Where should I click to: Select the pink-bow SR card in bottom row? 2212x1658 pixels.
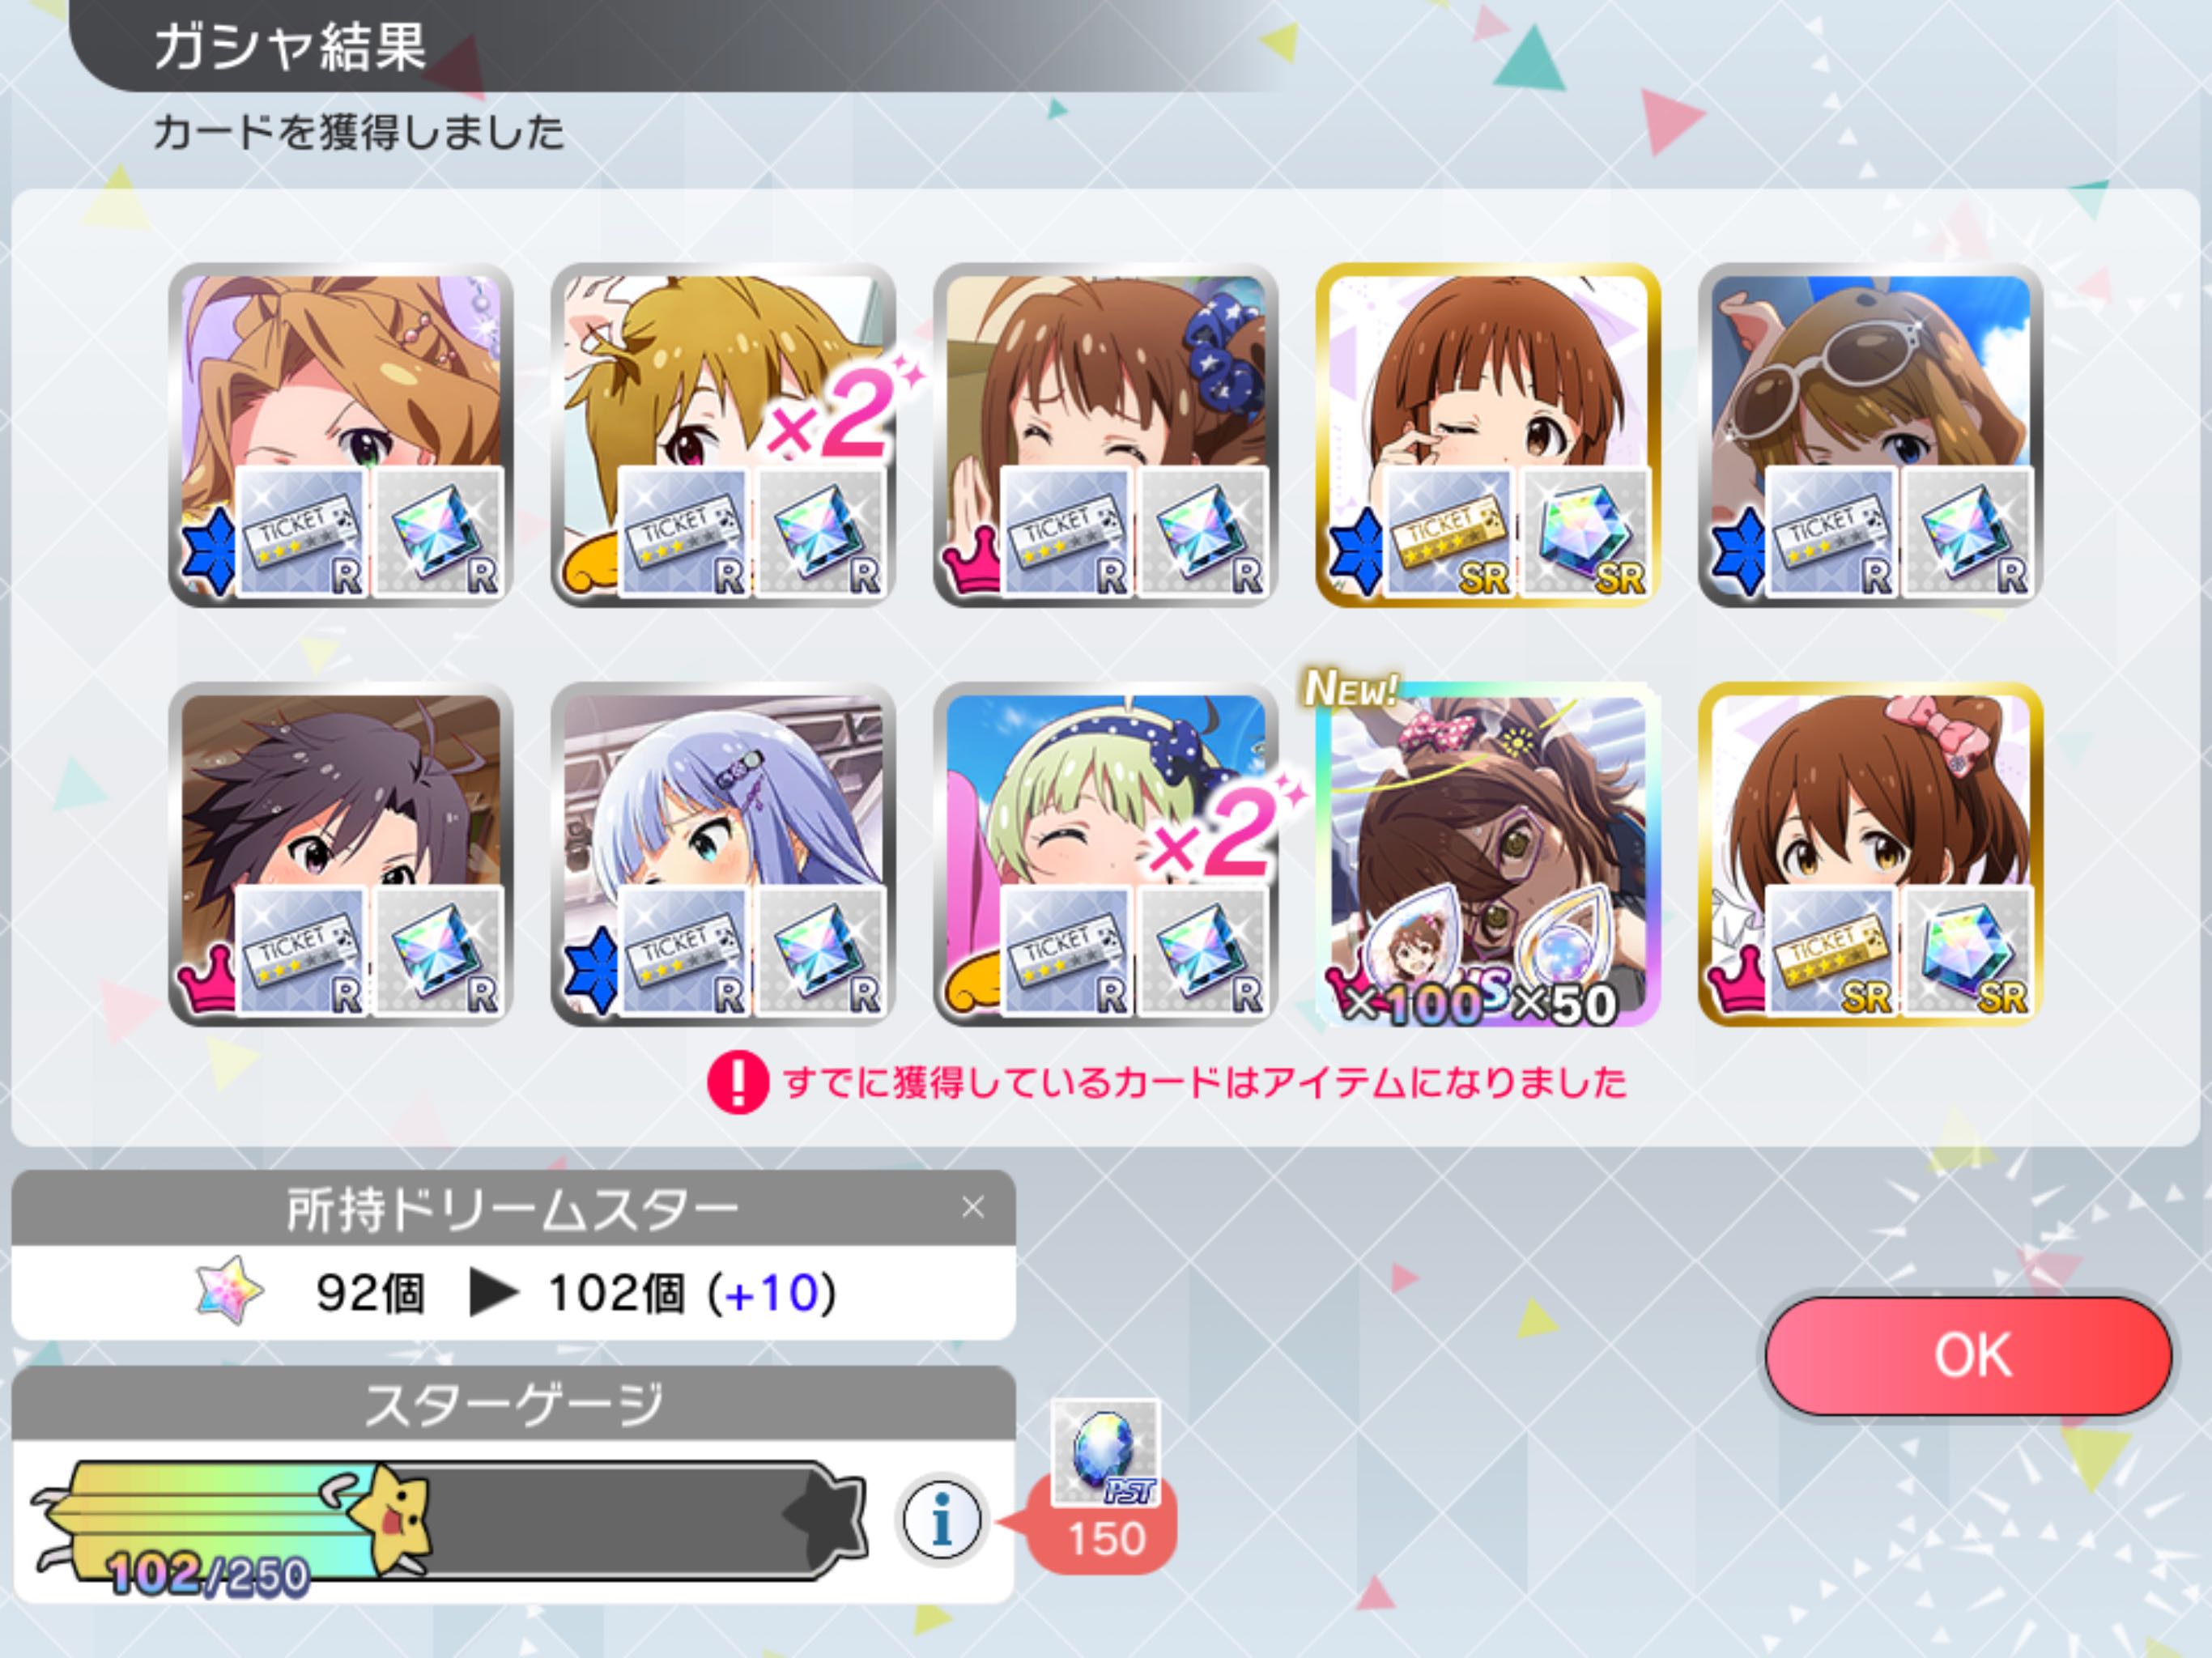(x=1870, y=854)
